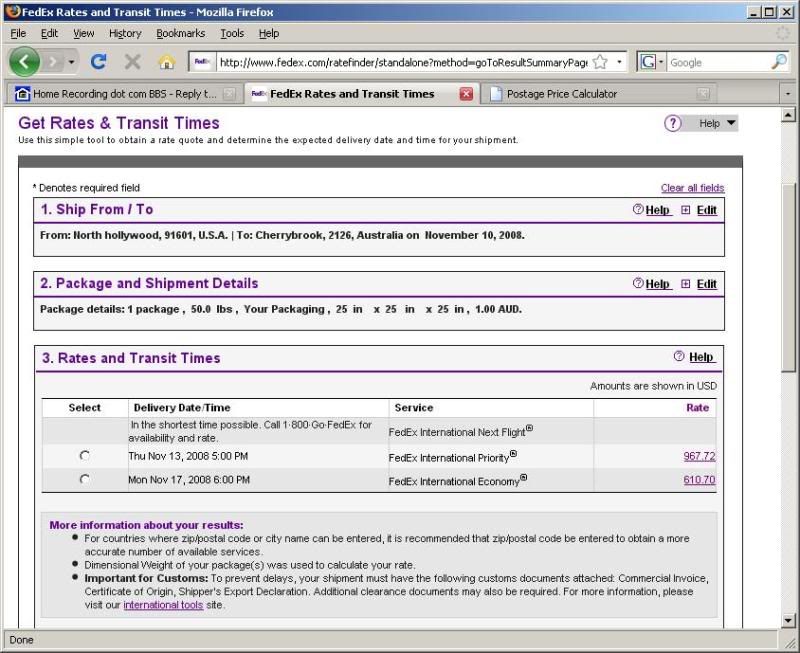
Task: Click the Mon Nov 17, 2008 6:00 PM delivery text
Action: pos(189,480)
